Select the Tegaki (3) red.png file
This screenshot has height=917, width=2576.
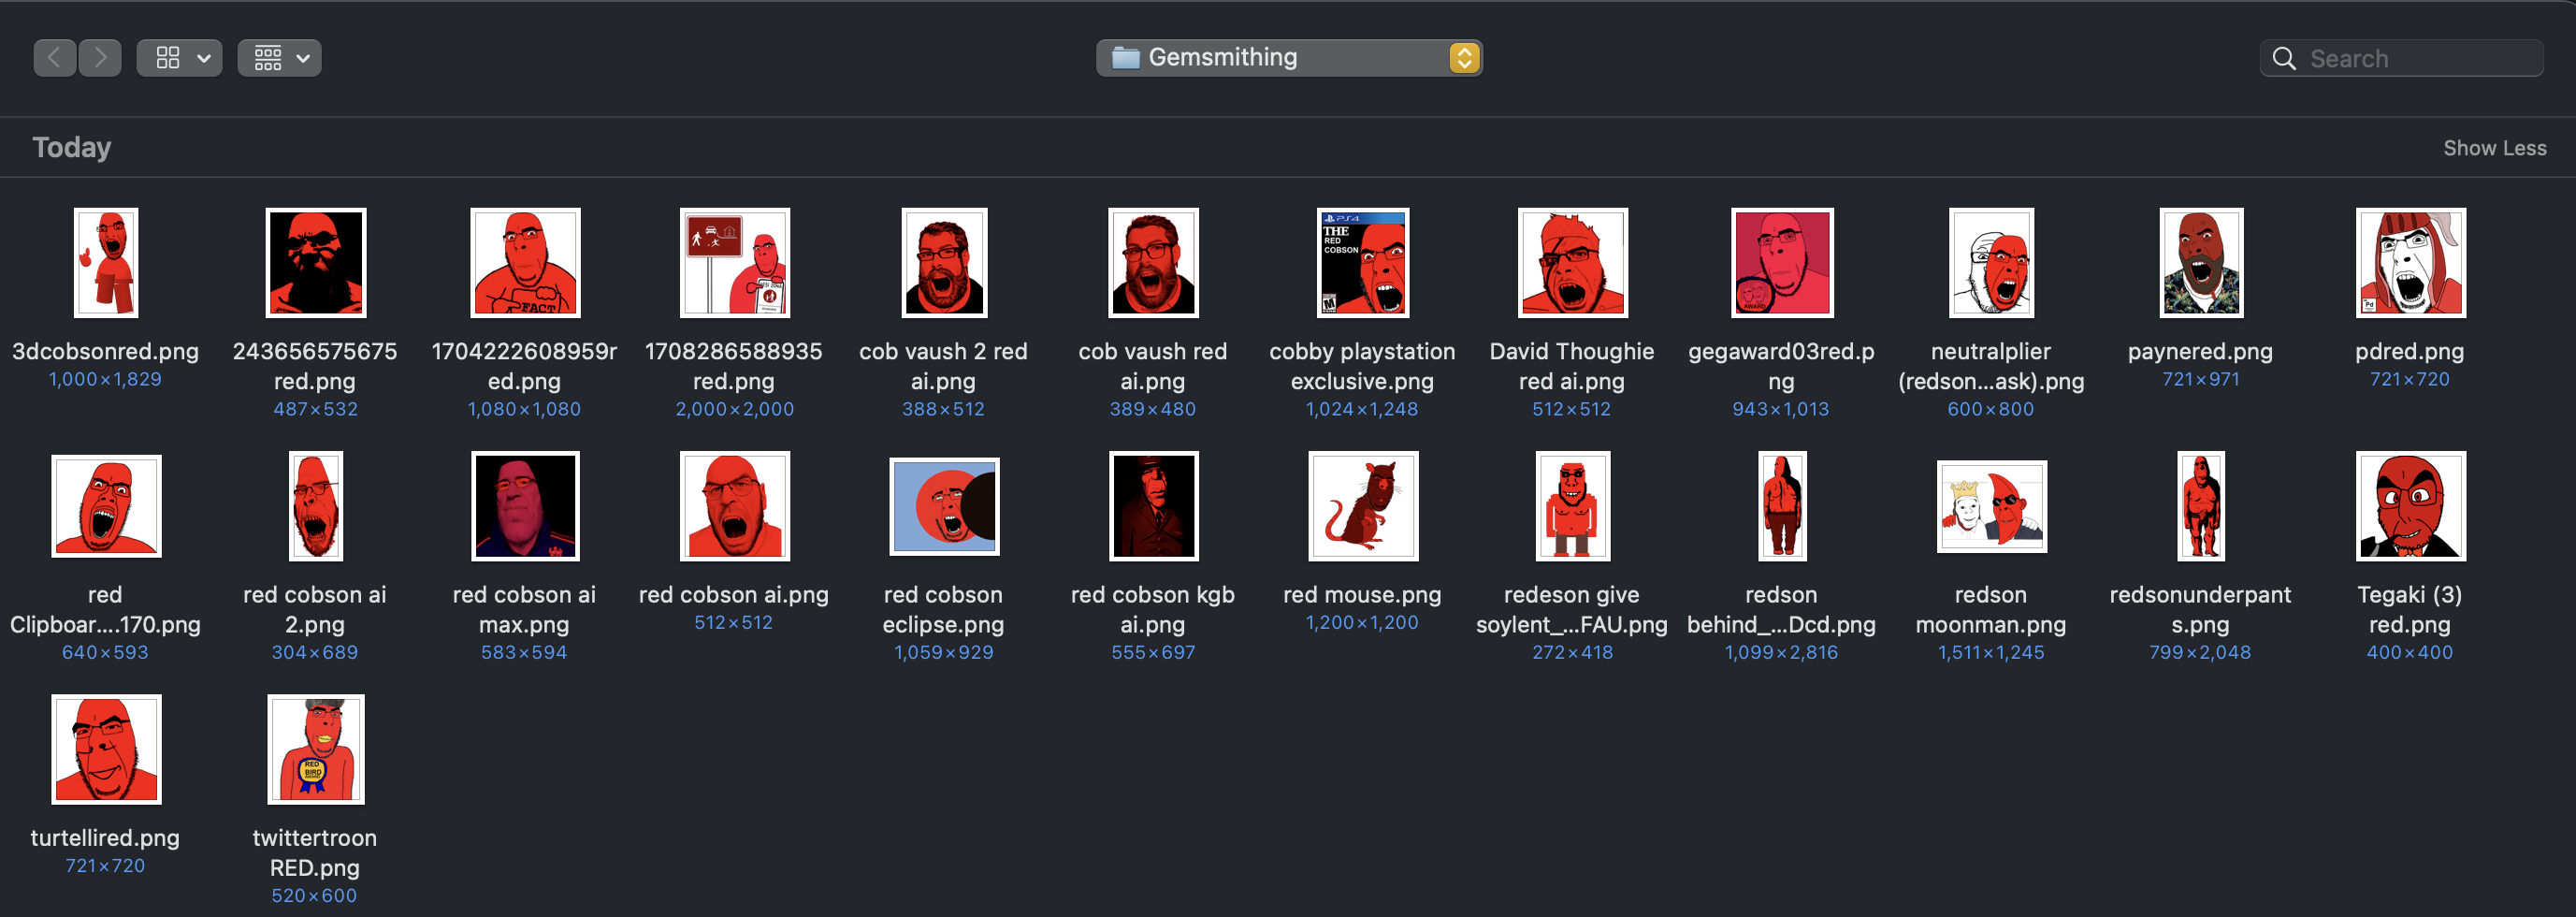[x=2410, y=506]
